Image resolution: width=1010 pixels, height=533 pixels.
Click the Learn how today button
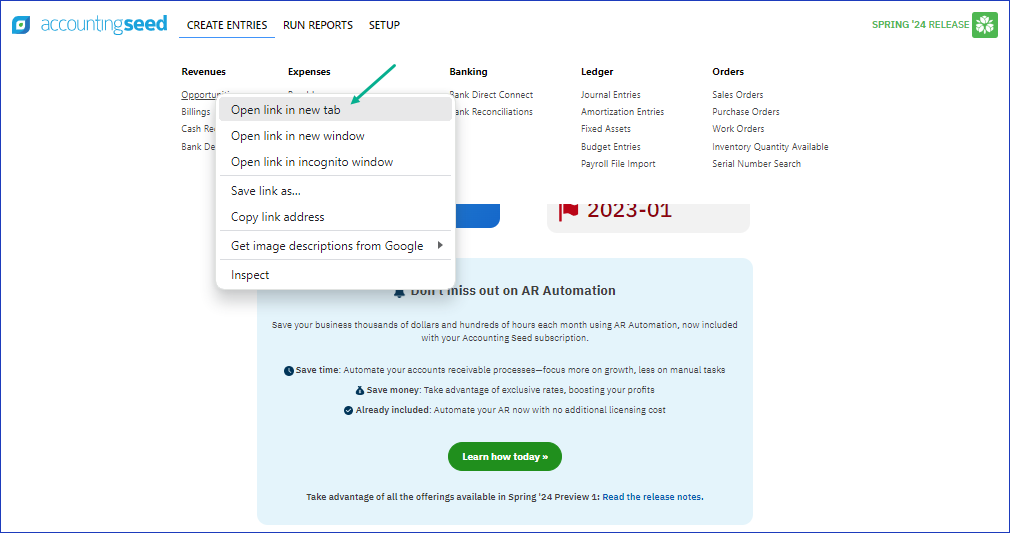coord(505,456)
